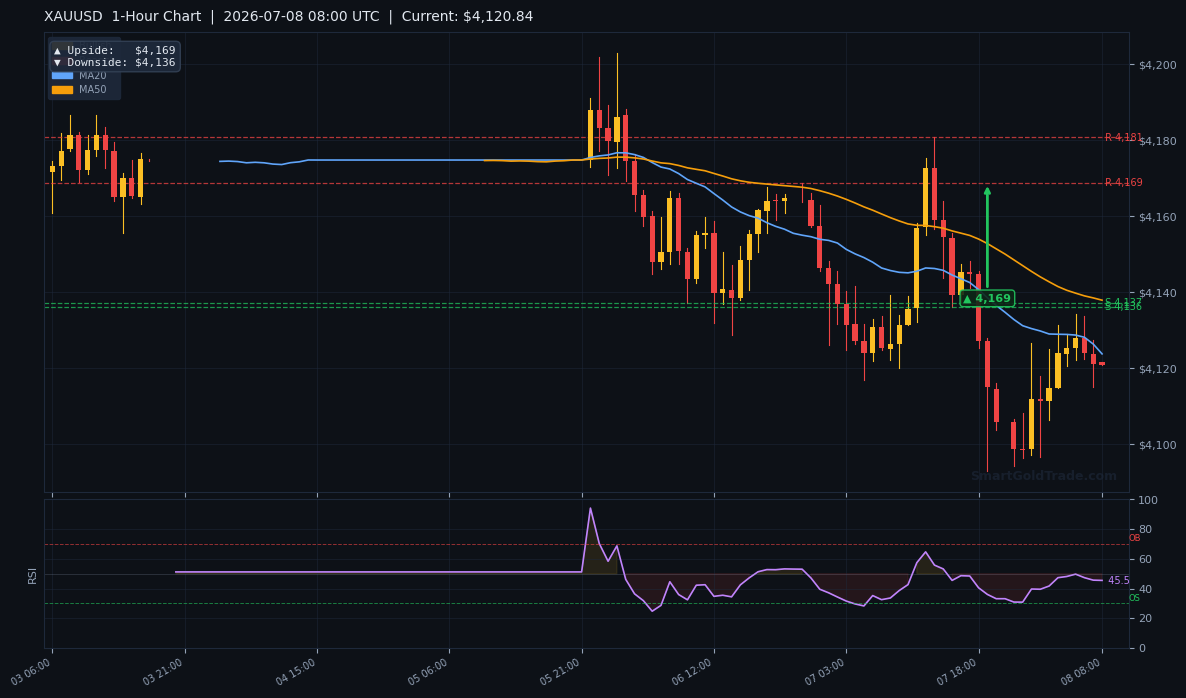
Task: Click the R 4,169 resistance label
Action: 1123,182
